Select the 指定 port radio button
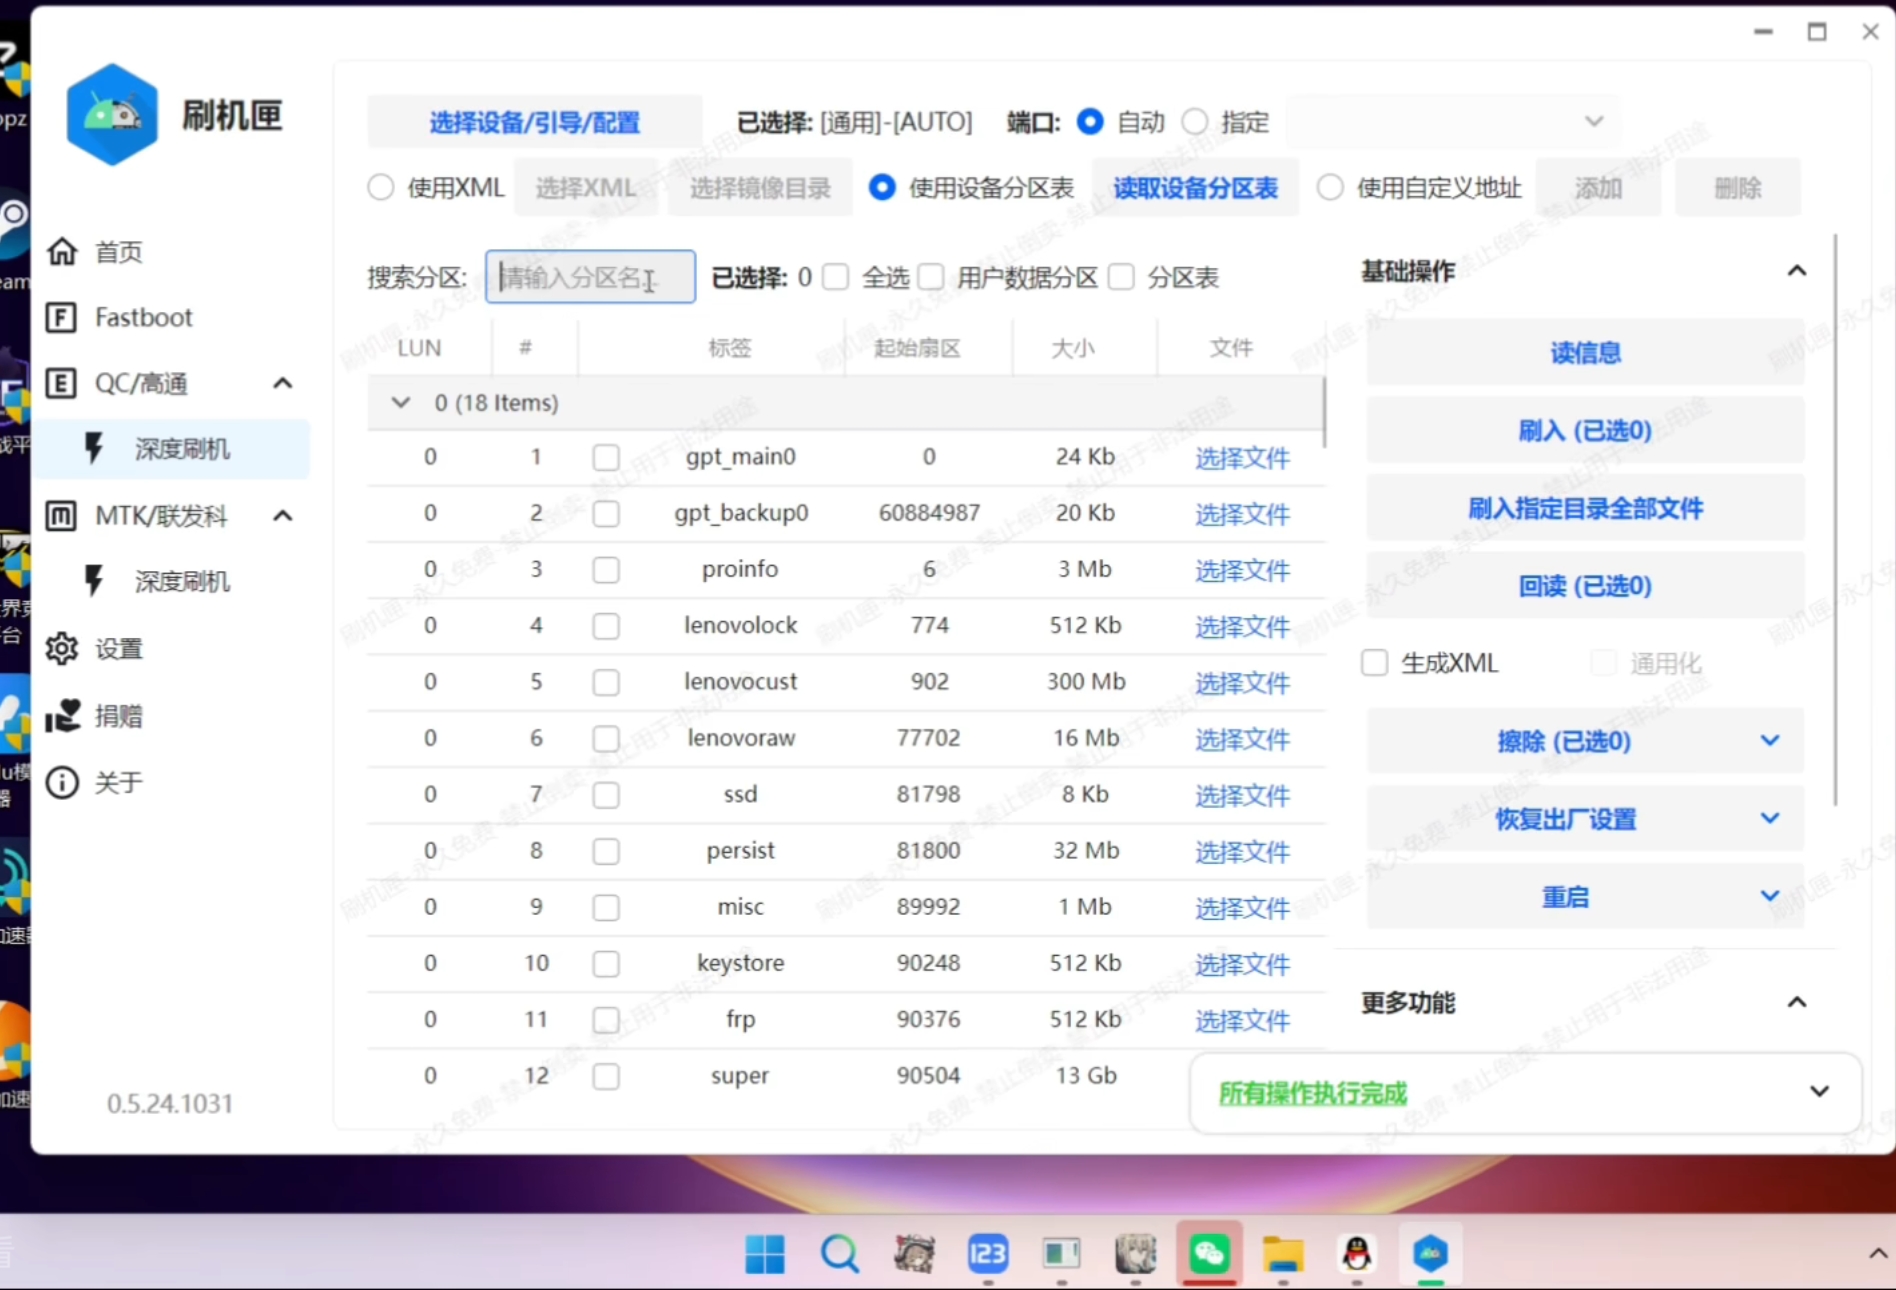Image resolution: width=1896 pixels, height=1290 pixels. [1194, 121]
